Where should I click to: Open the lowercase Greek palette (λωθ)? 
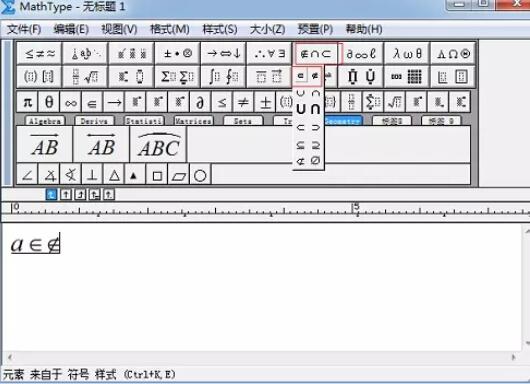point(407,53)
